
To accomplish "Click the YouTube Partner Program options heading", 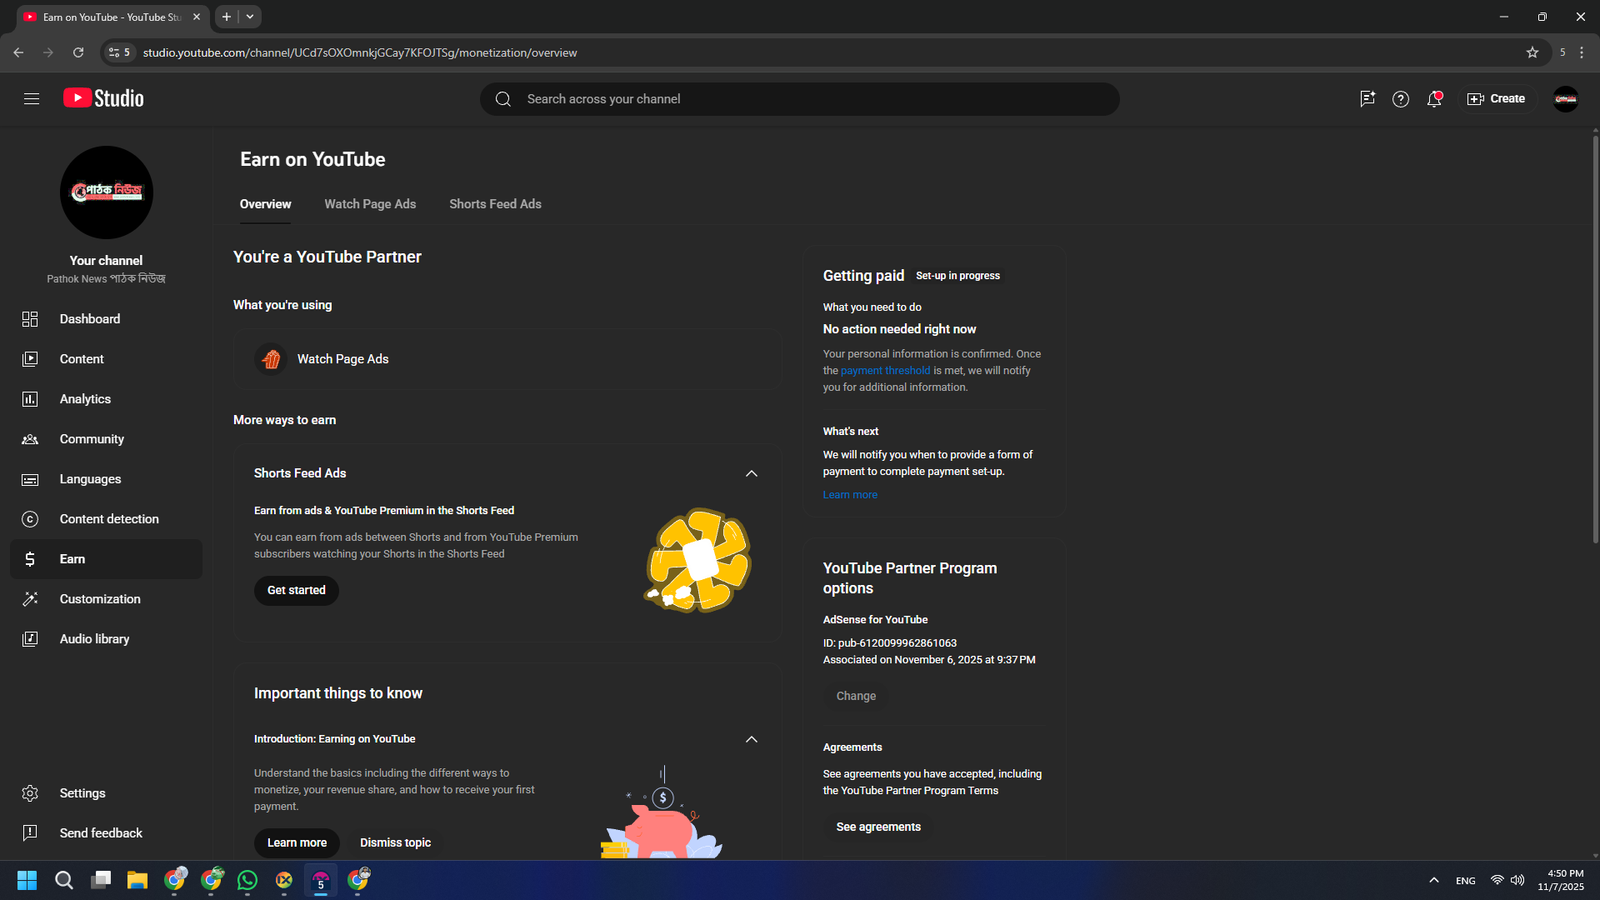I will 910,578.
